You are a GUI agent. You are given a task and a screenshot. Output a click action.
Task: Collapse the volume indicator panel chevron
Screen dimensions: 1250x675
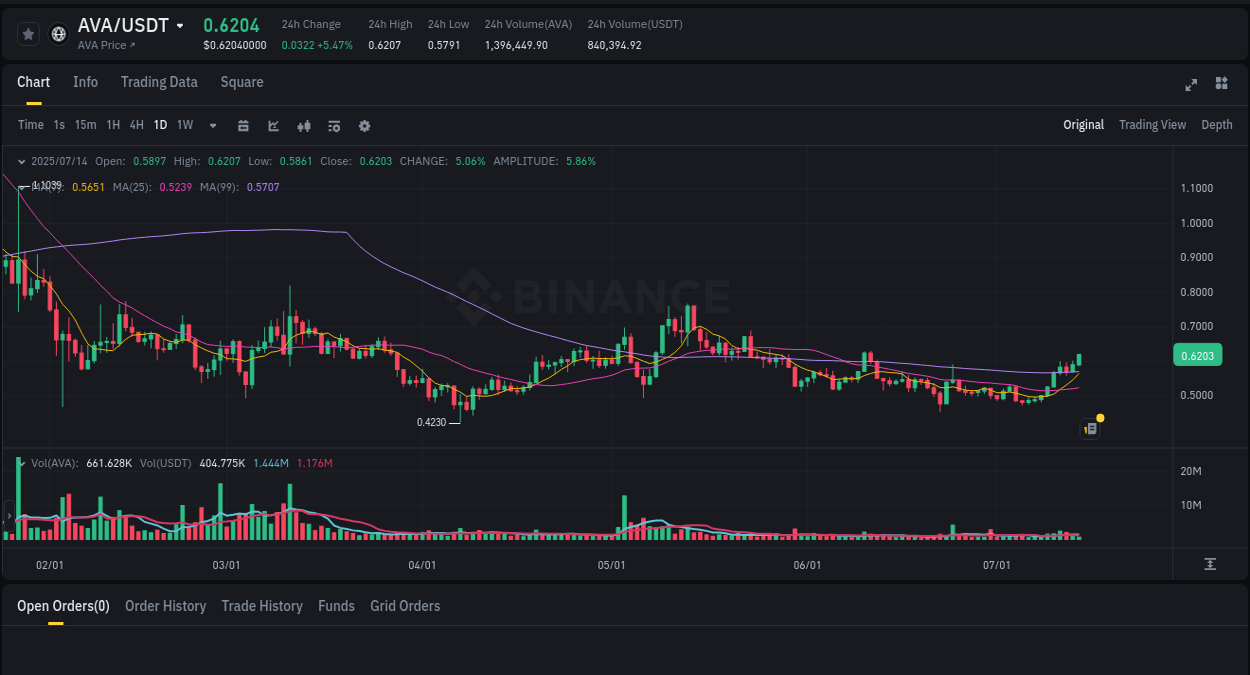tap(20, 462)
